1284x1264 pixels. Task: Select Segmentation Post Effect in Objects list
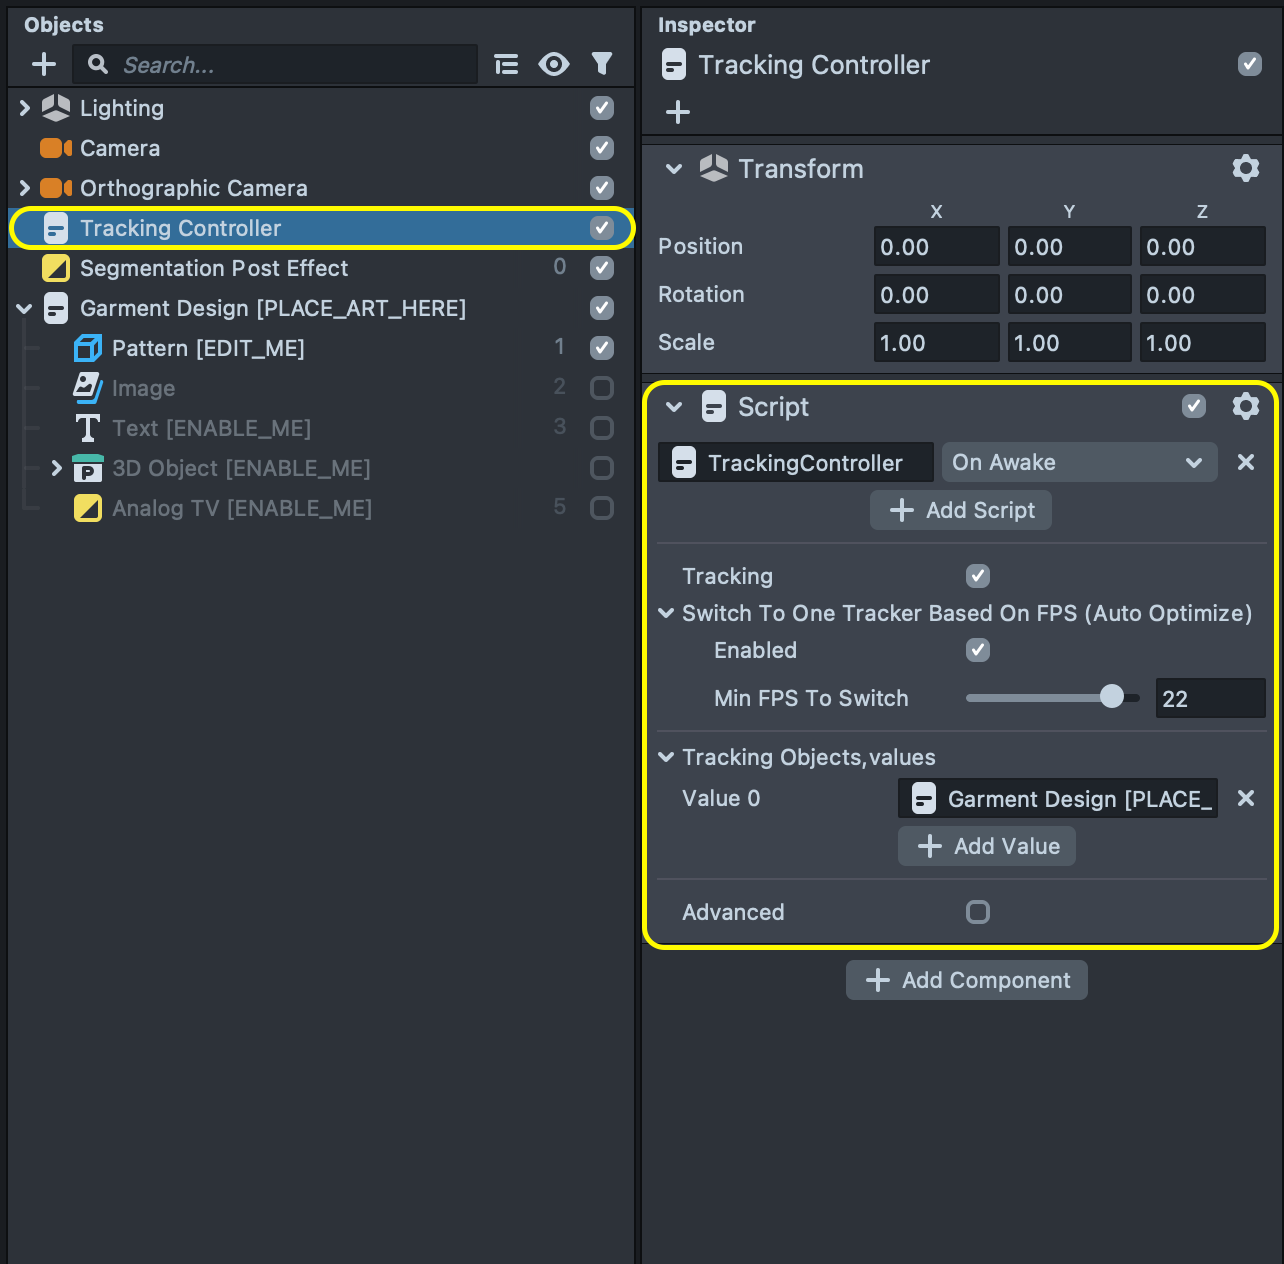click(x=214, y=268)
